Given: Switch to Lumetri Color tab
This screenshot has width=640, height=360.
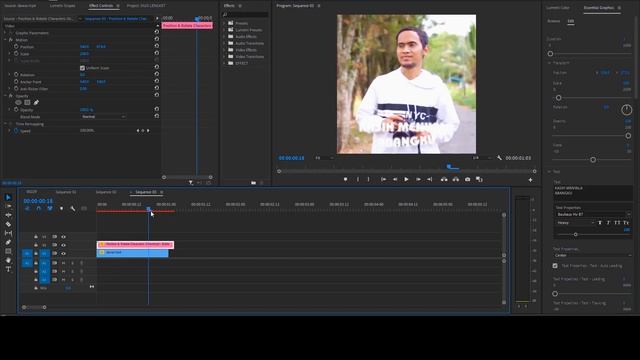Looking at the screenshot, I should (x=558, y=7).
